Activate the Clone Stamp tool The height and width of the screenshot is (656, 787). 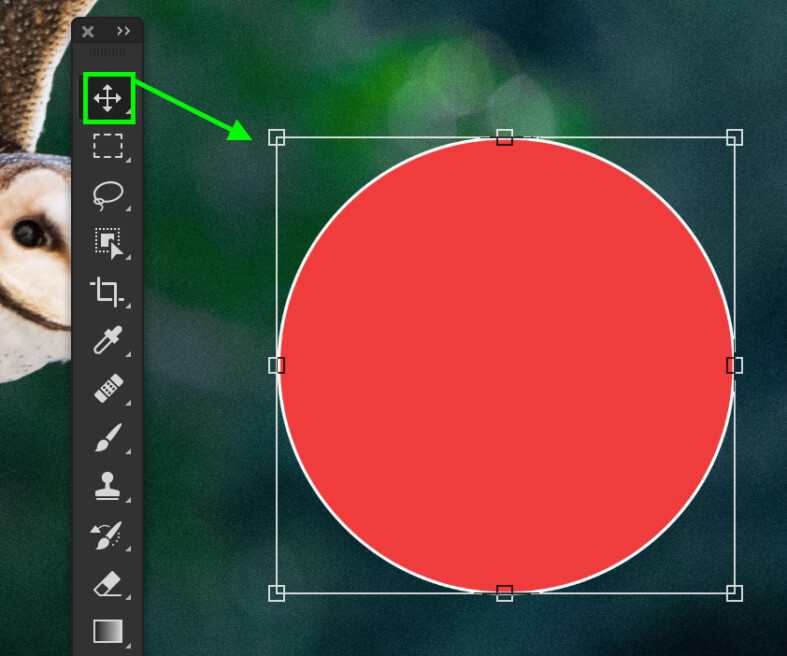107,487
